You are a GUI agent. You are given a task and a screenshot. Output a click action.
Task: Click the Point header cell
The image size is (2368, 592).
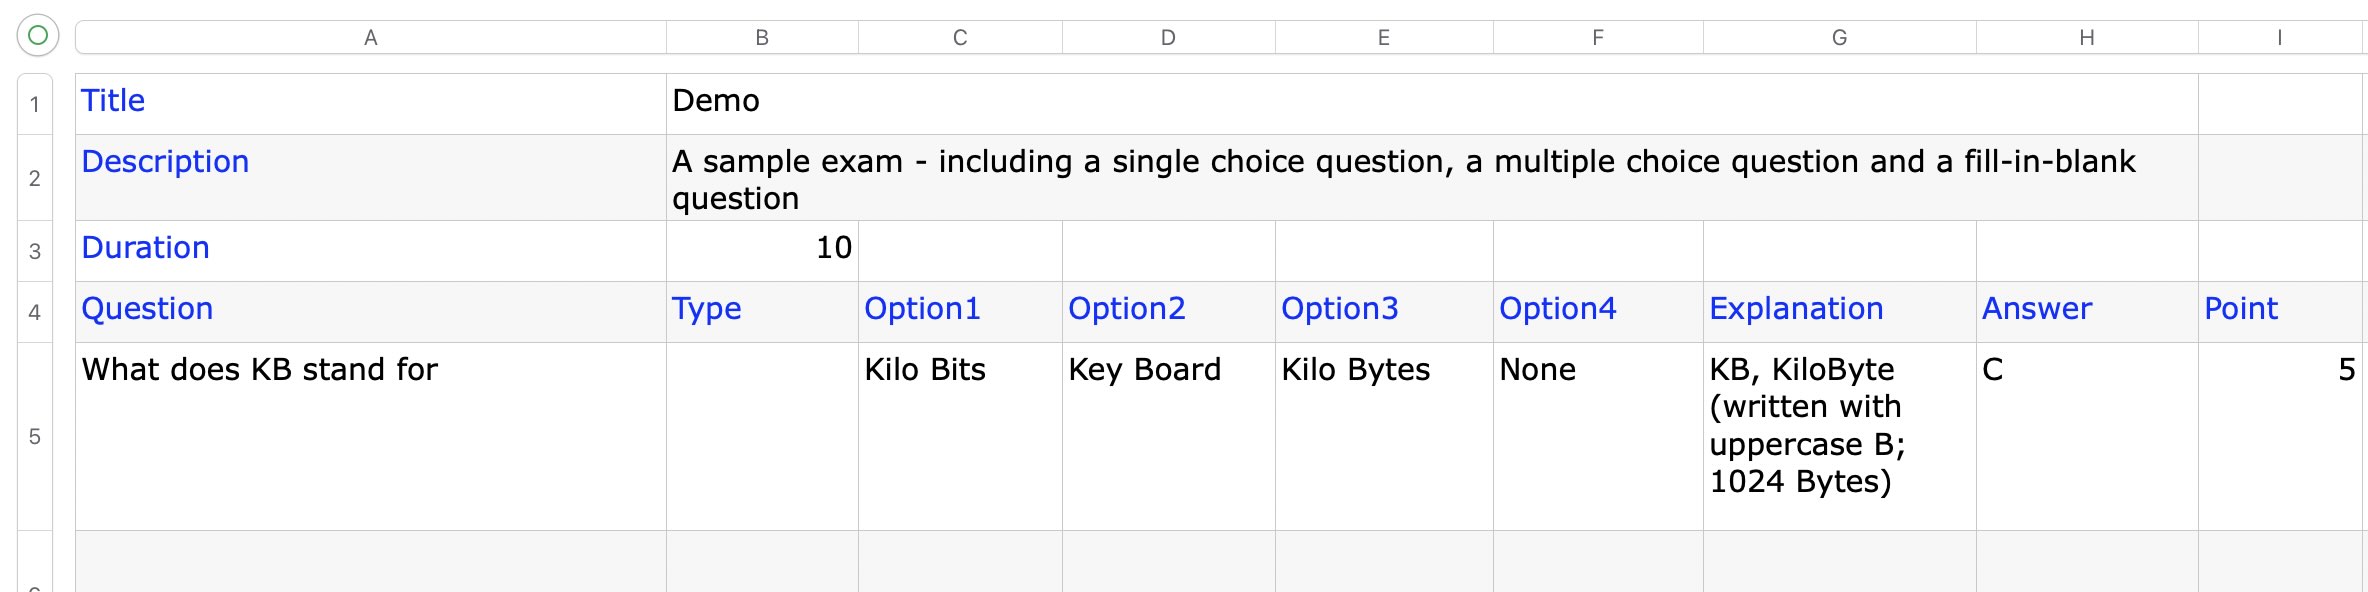pos(2280,310)
